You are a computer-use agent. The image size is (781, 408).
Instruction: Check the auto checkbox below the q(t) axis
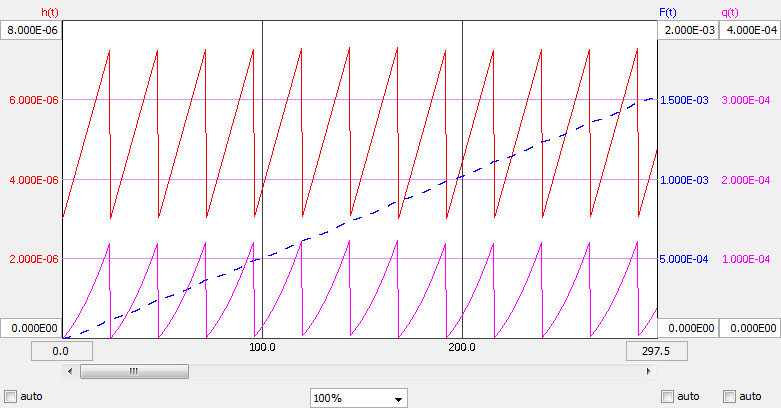(x=729, y=396)
